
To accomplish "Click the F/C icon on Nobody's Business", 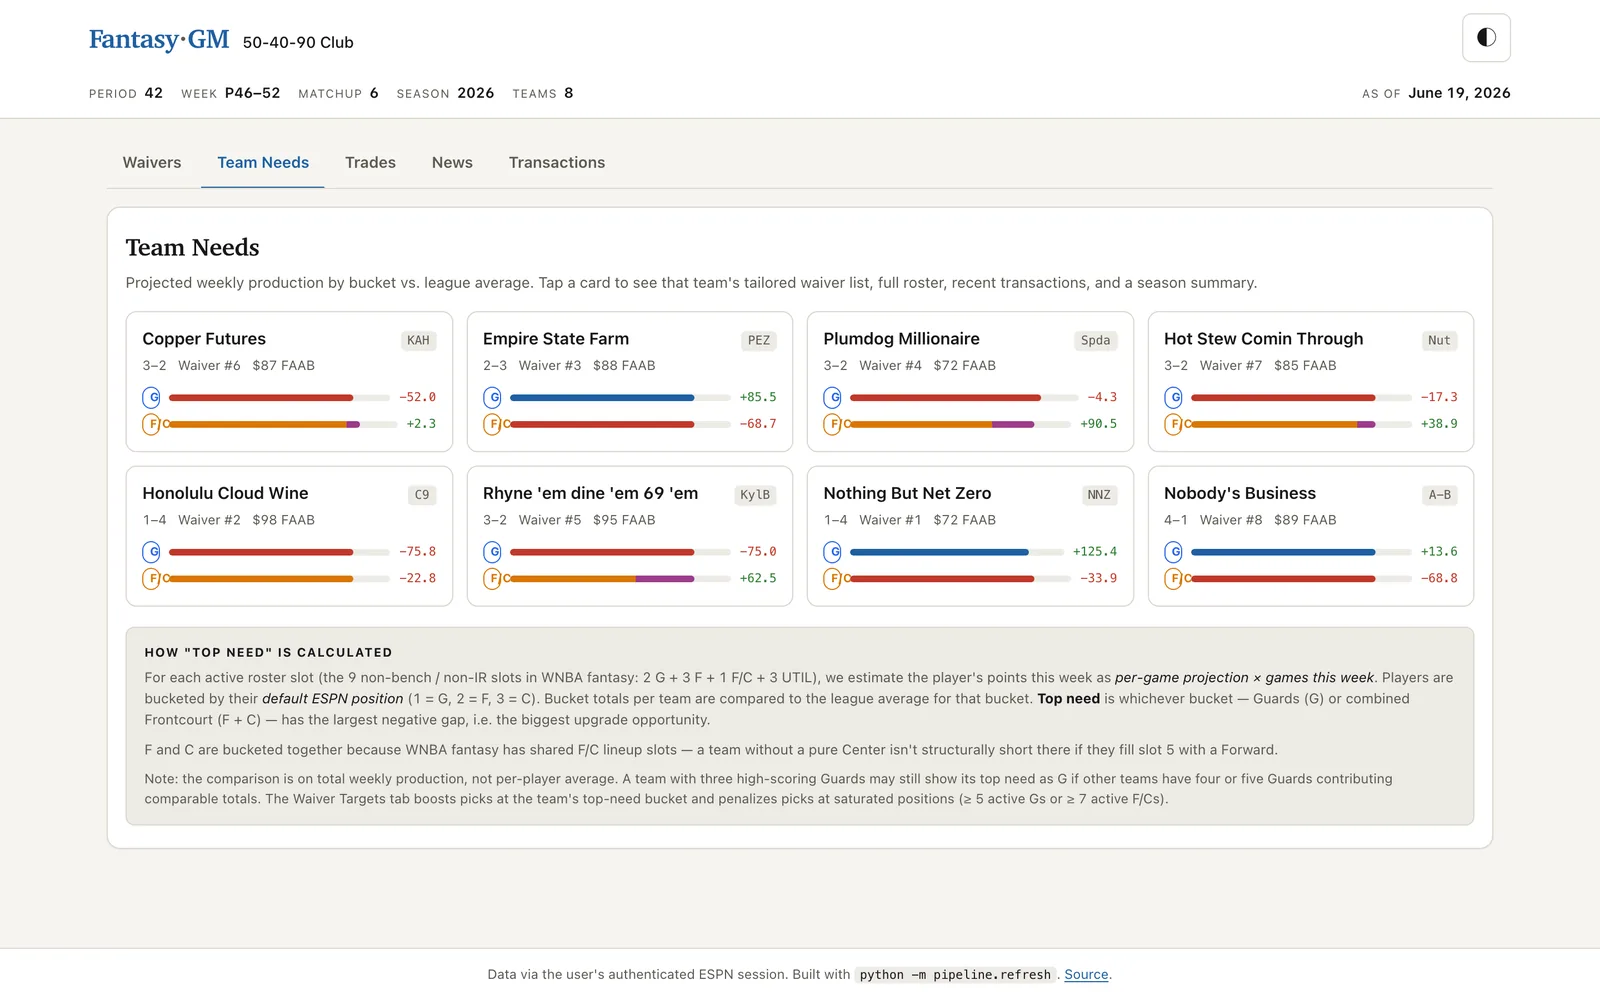I will click(x=1173, y=578).
